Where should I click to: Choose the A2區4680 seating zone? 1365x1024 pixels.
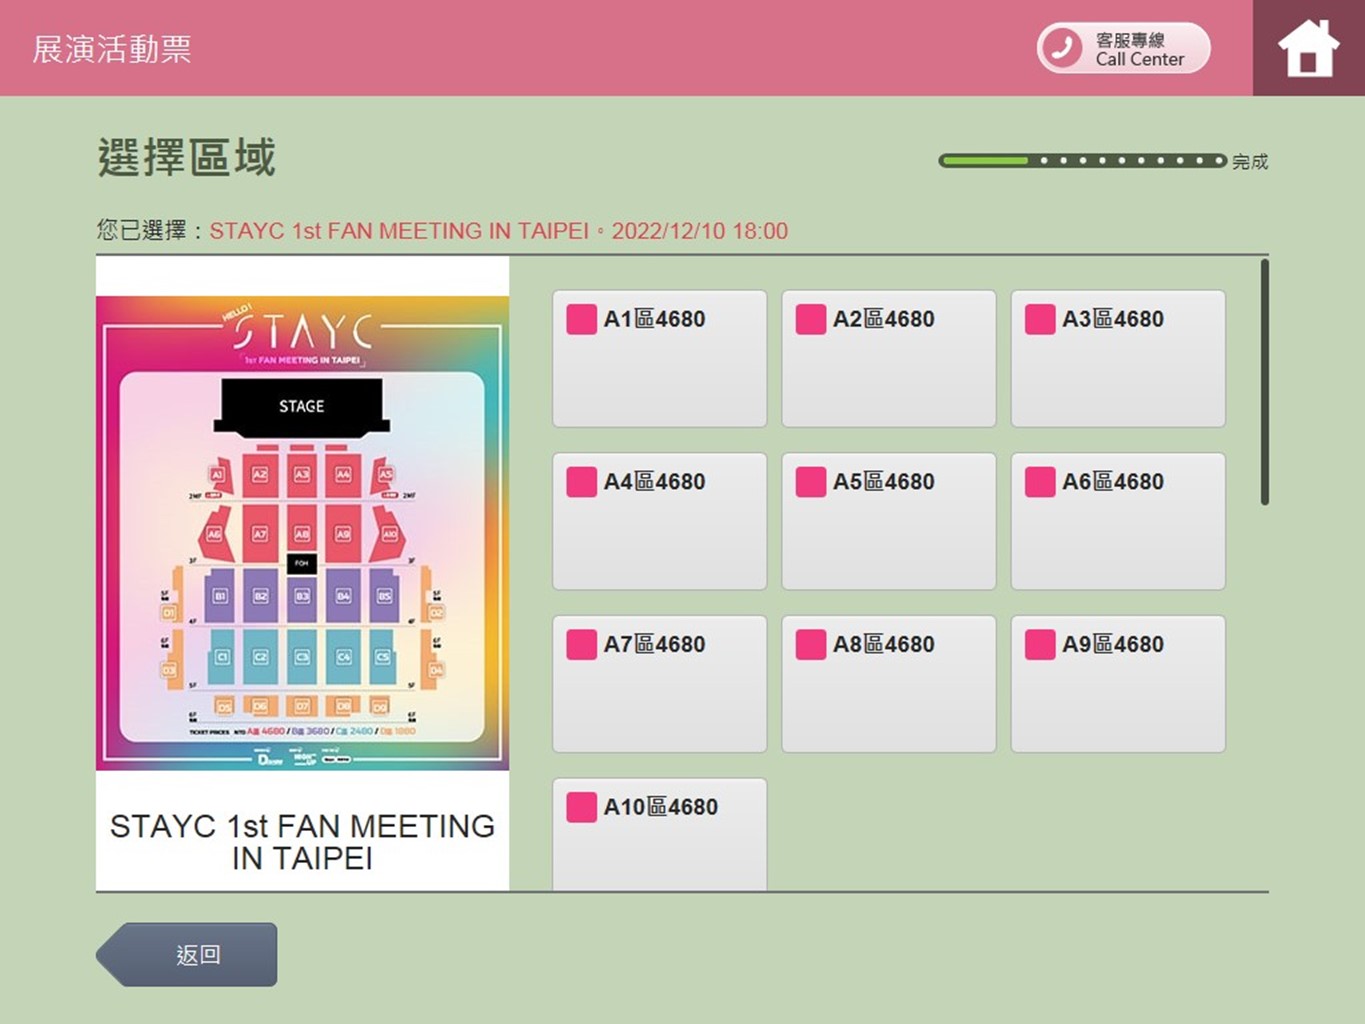point(888,358)
